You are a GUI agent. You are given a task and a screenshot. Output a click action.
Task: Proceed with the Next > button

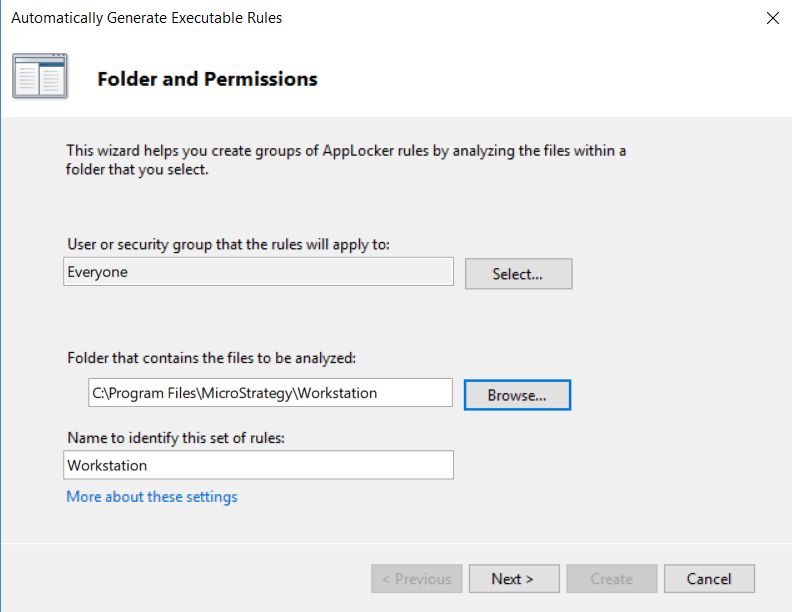click(512, 579)
